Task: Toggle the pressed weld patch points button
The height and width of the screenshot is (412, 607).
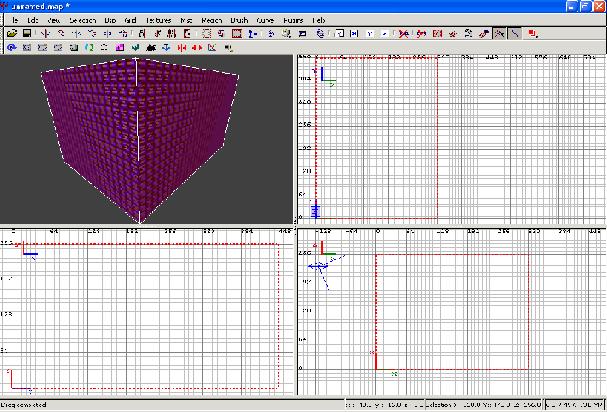Action: 499,34
